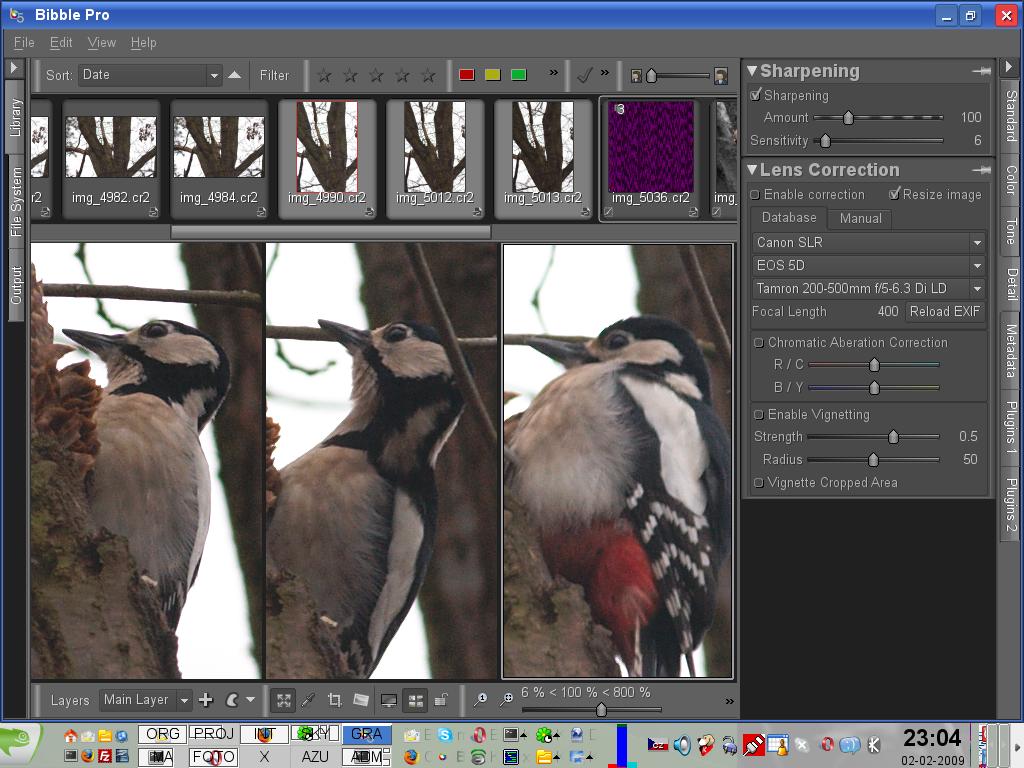Image resolution: width=1024 pixels, height=768 pixels.
Task: Click the large thumbnail size icon
Action: click(x=721, y=76)
